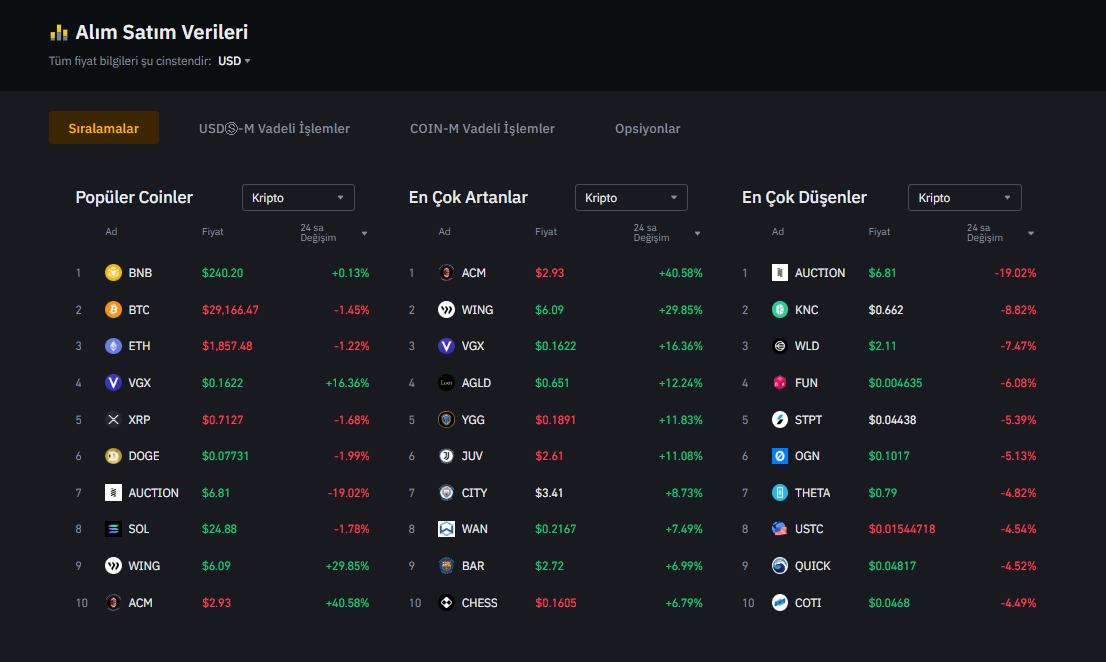Image resolution: width=1106 pixels, height=662 pixels.
Task: Open the USD currency dropdown
Action: point(234,61)
